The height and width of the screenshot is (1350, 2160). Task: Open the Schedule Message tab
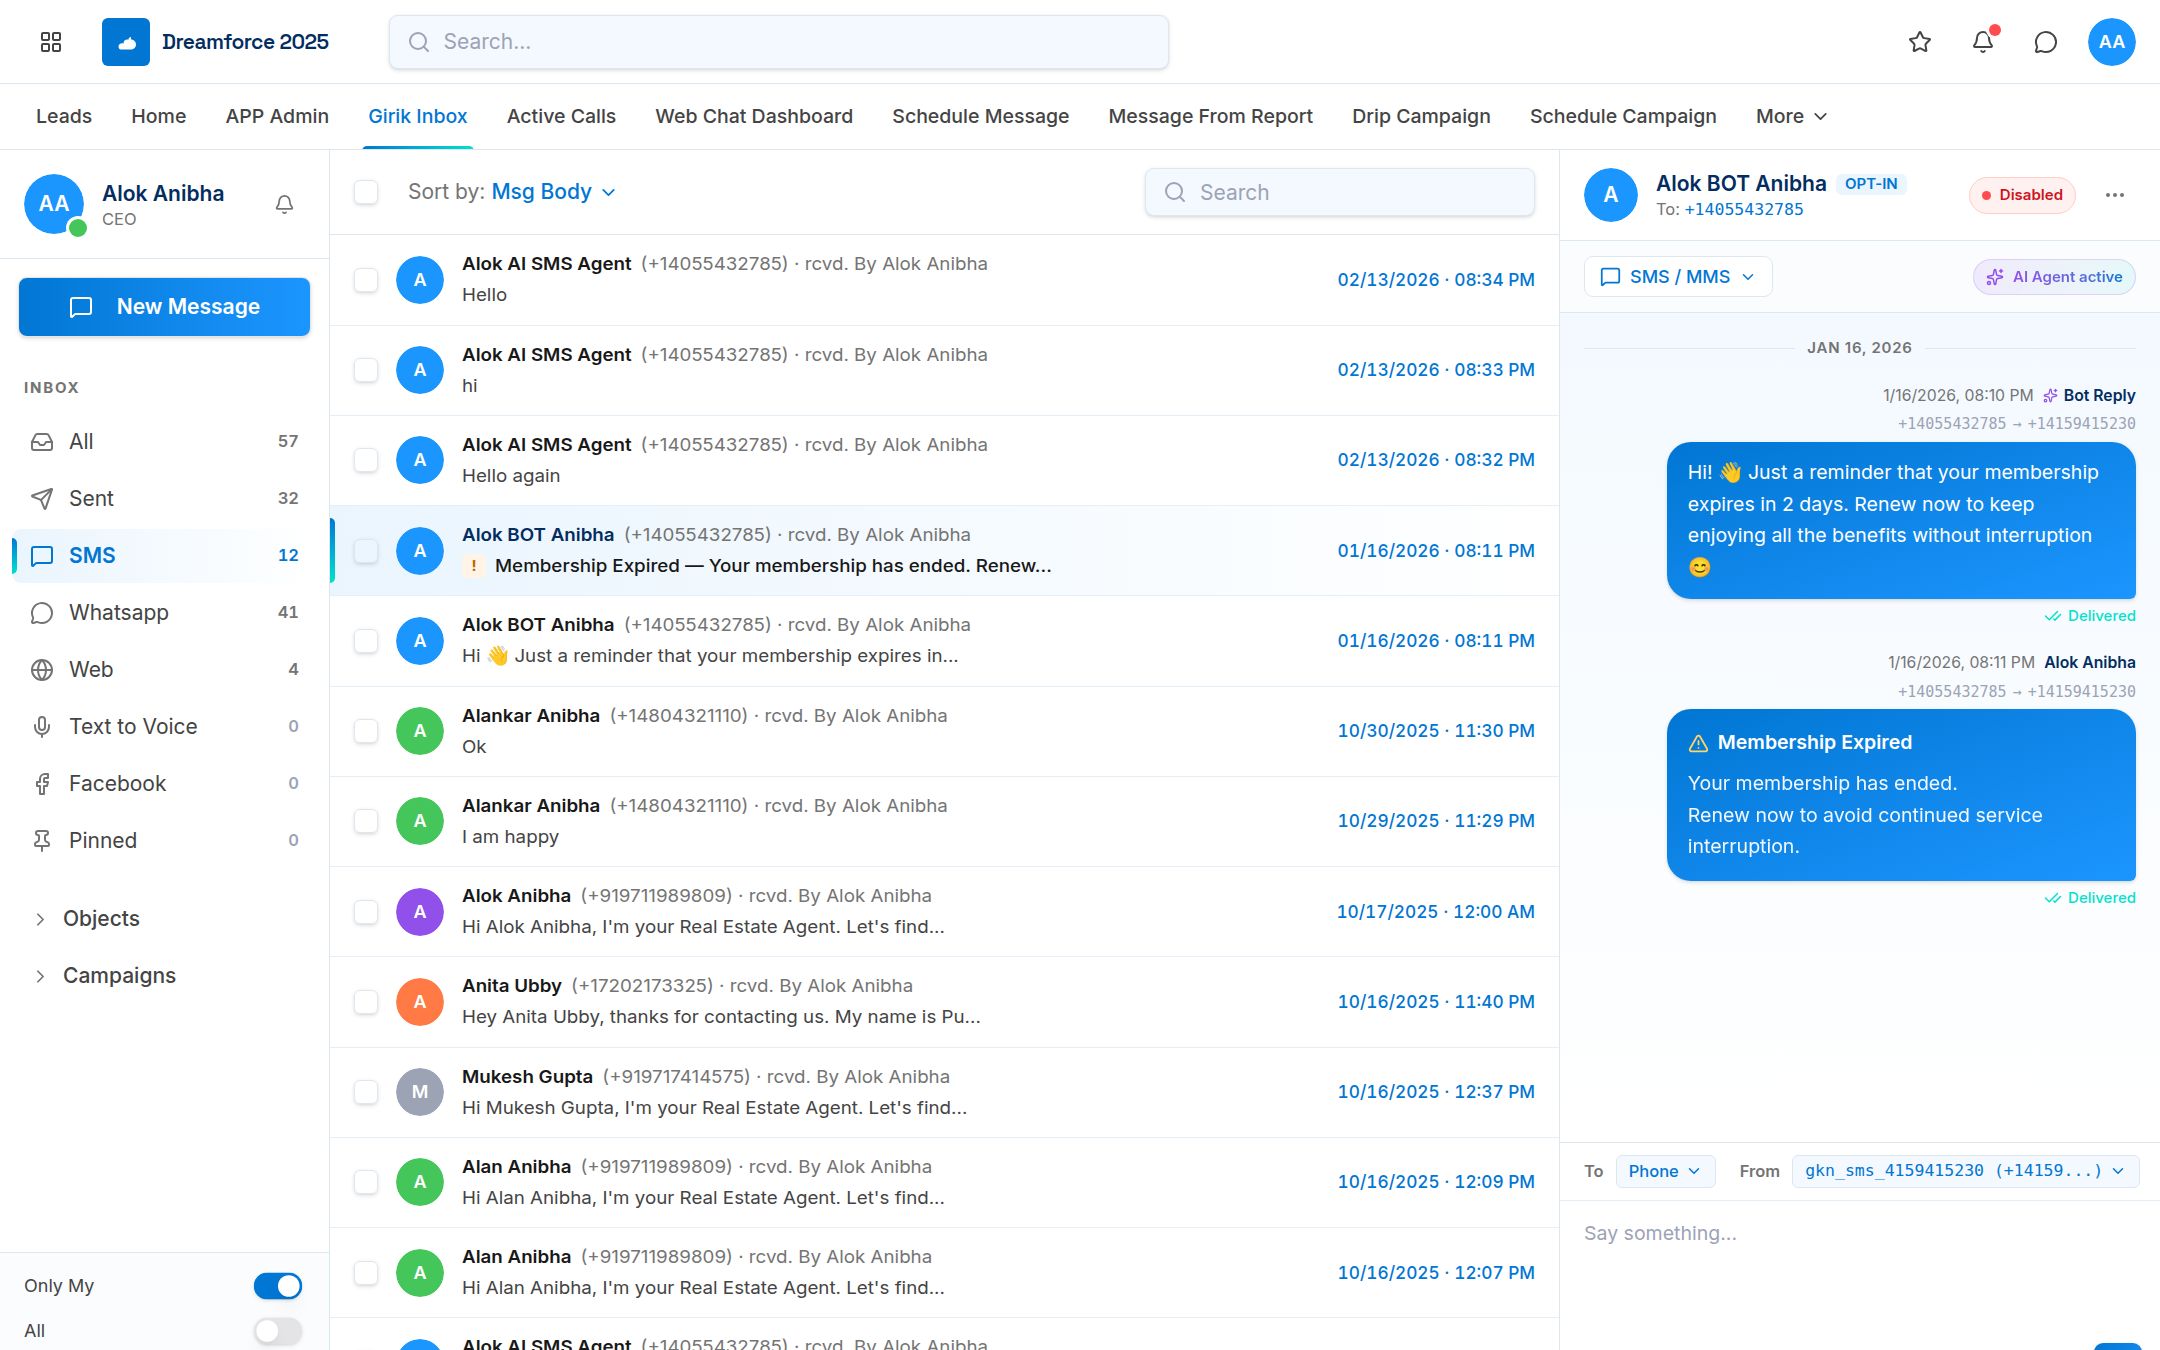[x=980, y=116]
